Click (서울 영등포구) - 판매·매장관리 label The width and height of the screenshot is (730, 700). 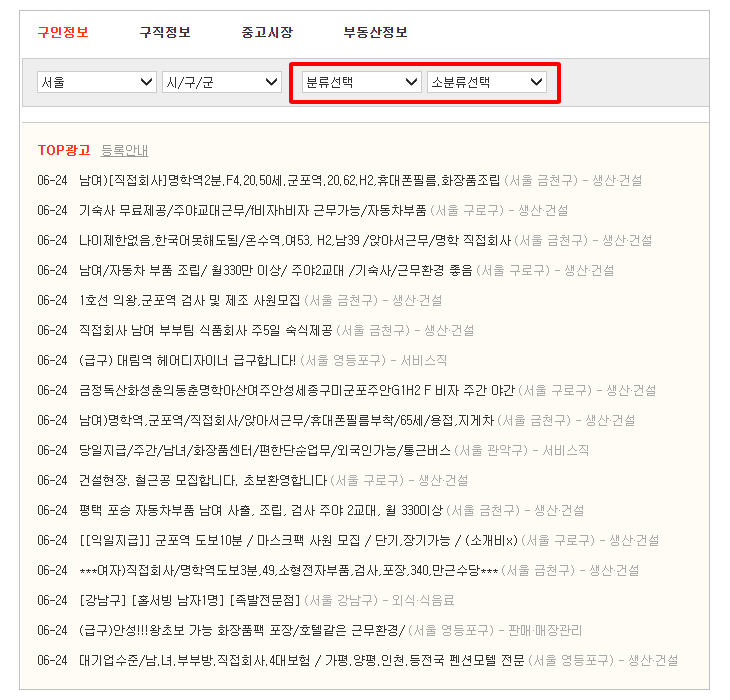(495, 630)
